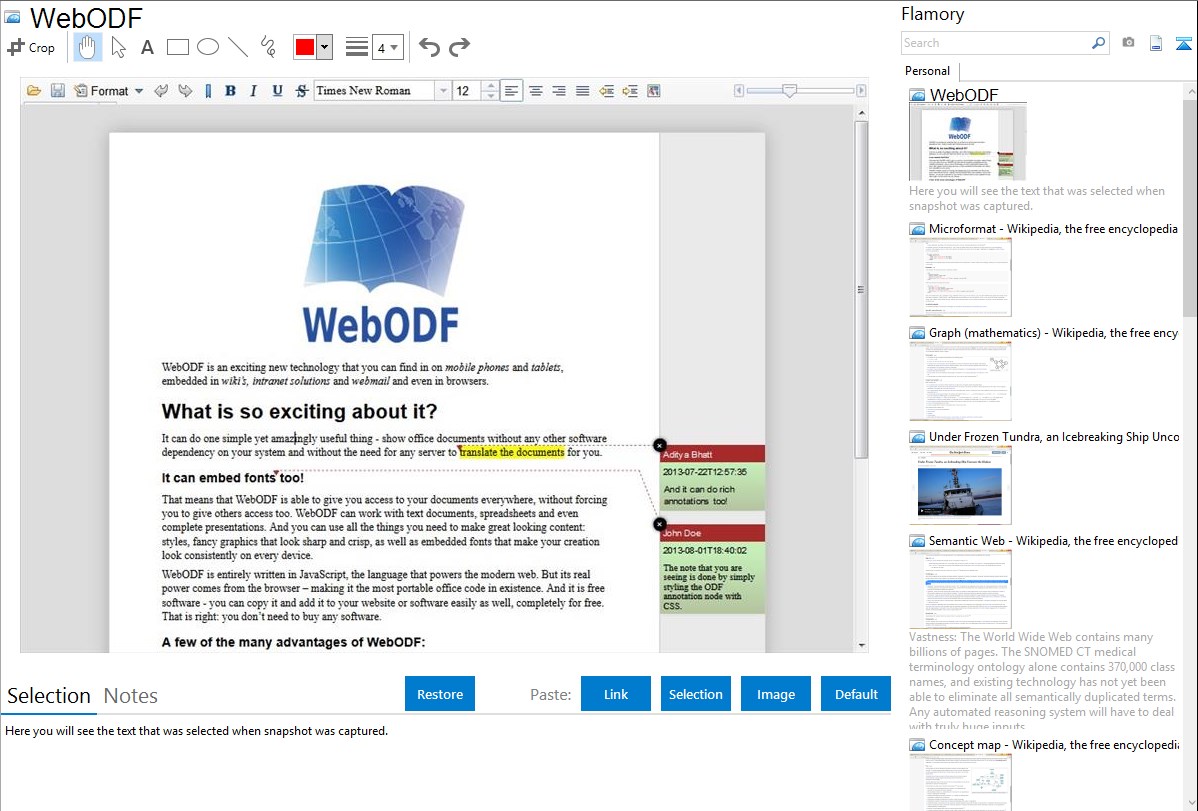Click the WebODF editor redo arrow
The image size is (1198, 811).
185,91
